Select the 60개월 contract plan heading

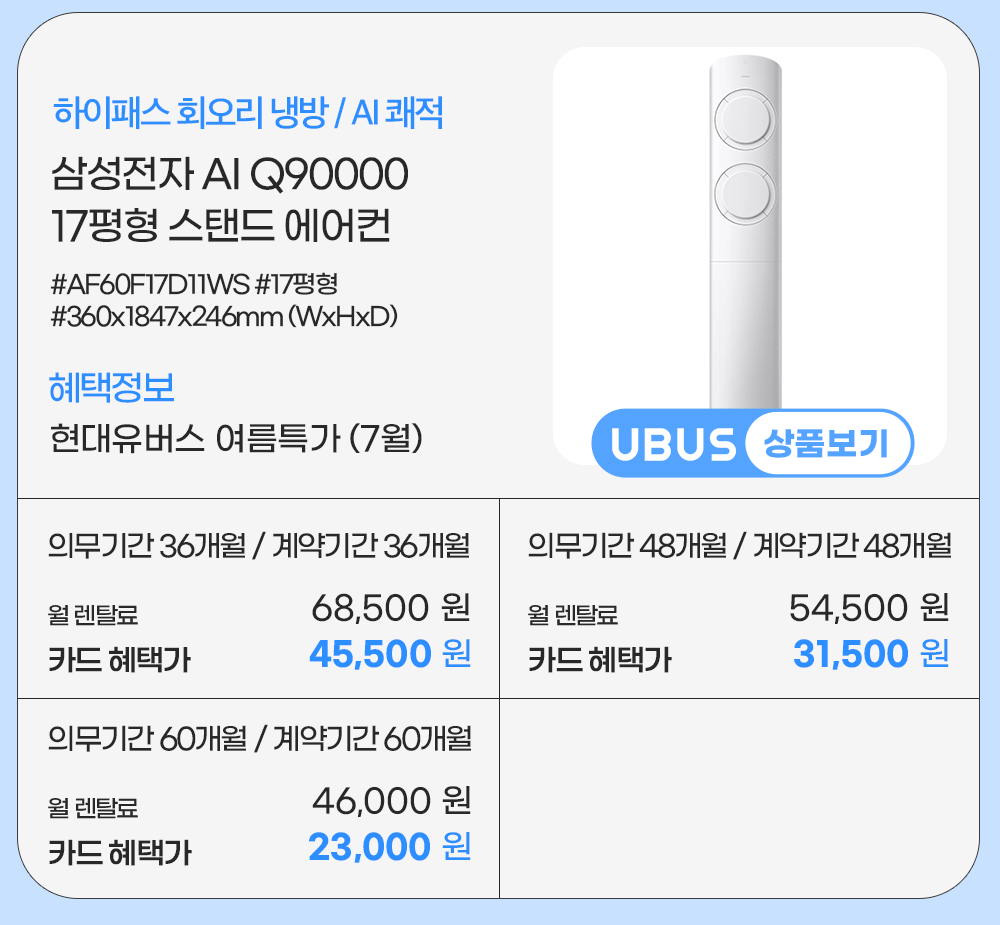[x=259, y=740]
